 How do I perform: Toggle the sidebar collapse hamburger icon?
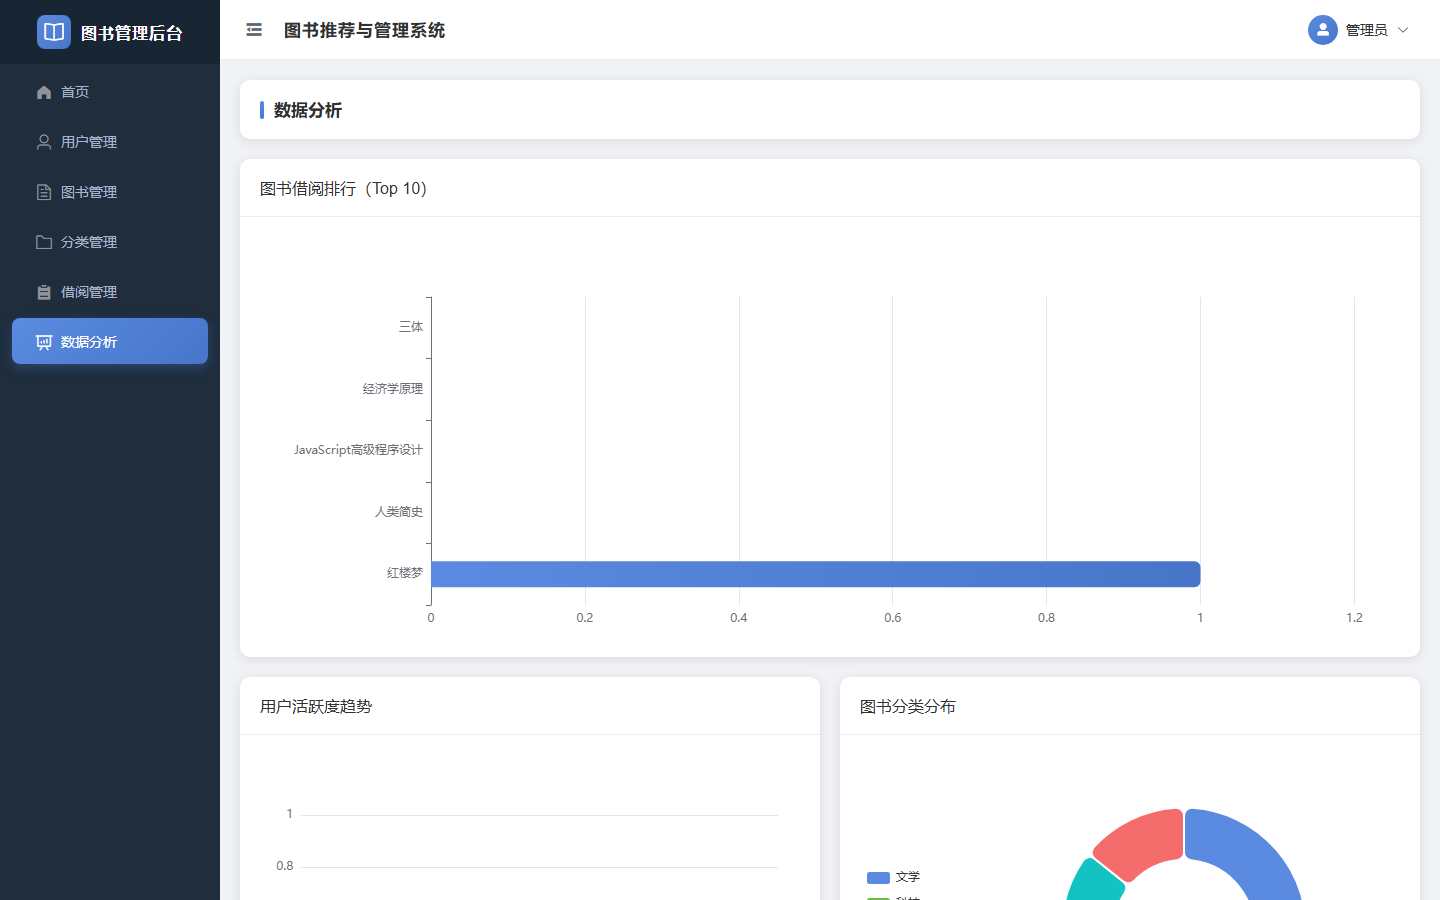click(254, 30)
